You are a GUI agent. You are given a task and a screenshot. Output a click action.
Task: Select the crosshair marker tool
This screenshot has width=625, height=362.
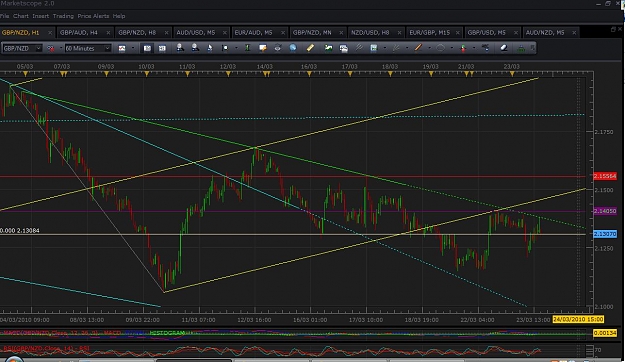click(225, 48)
